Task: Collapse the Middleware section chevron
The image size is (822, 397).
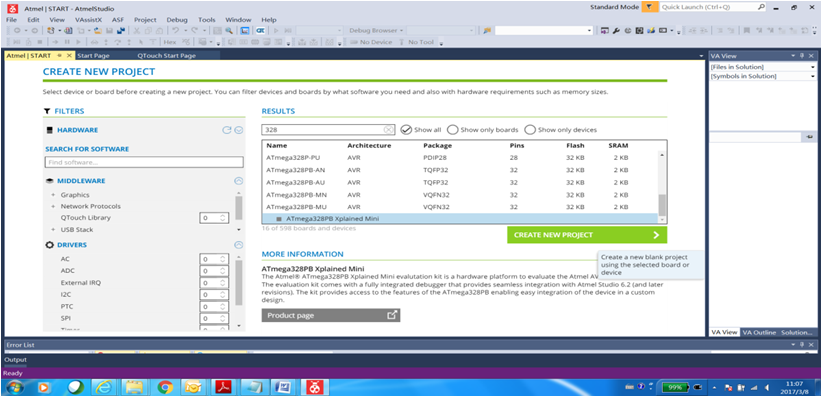Action: pos(239,181)
